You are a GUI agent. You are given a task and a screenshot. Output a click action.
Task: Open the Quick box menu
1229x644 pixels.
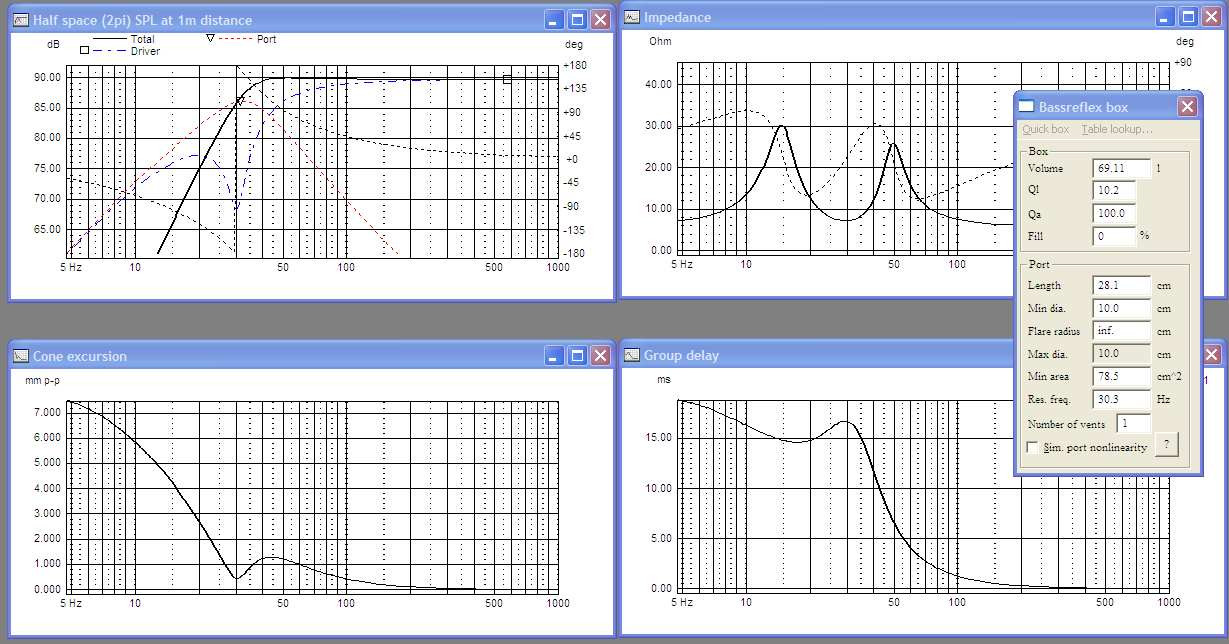coord(1045,129)
